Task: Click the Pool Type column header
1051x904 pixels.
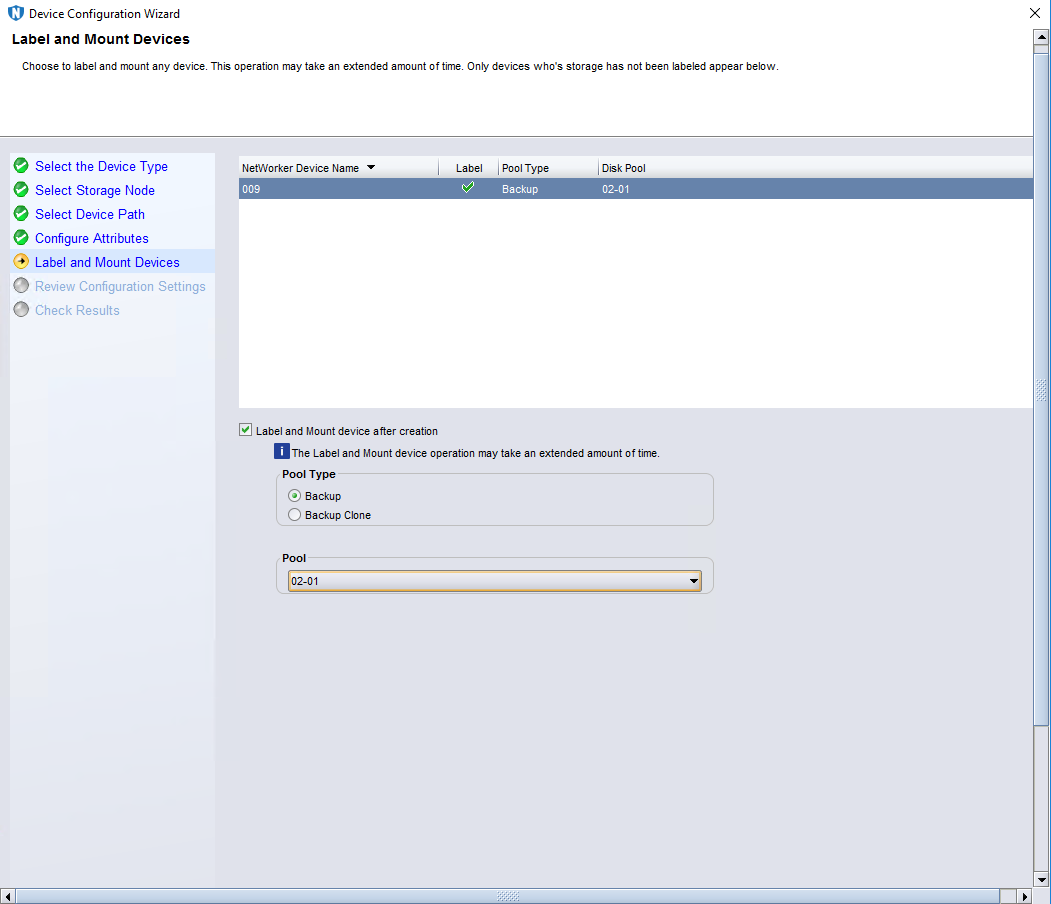Action: (526, 168)
